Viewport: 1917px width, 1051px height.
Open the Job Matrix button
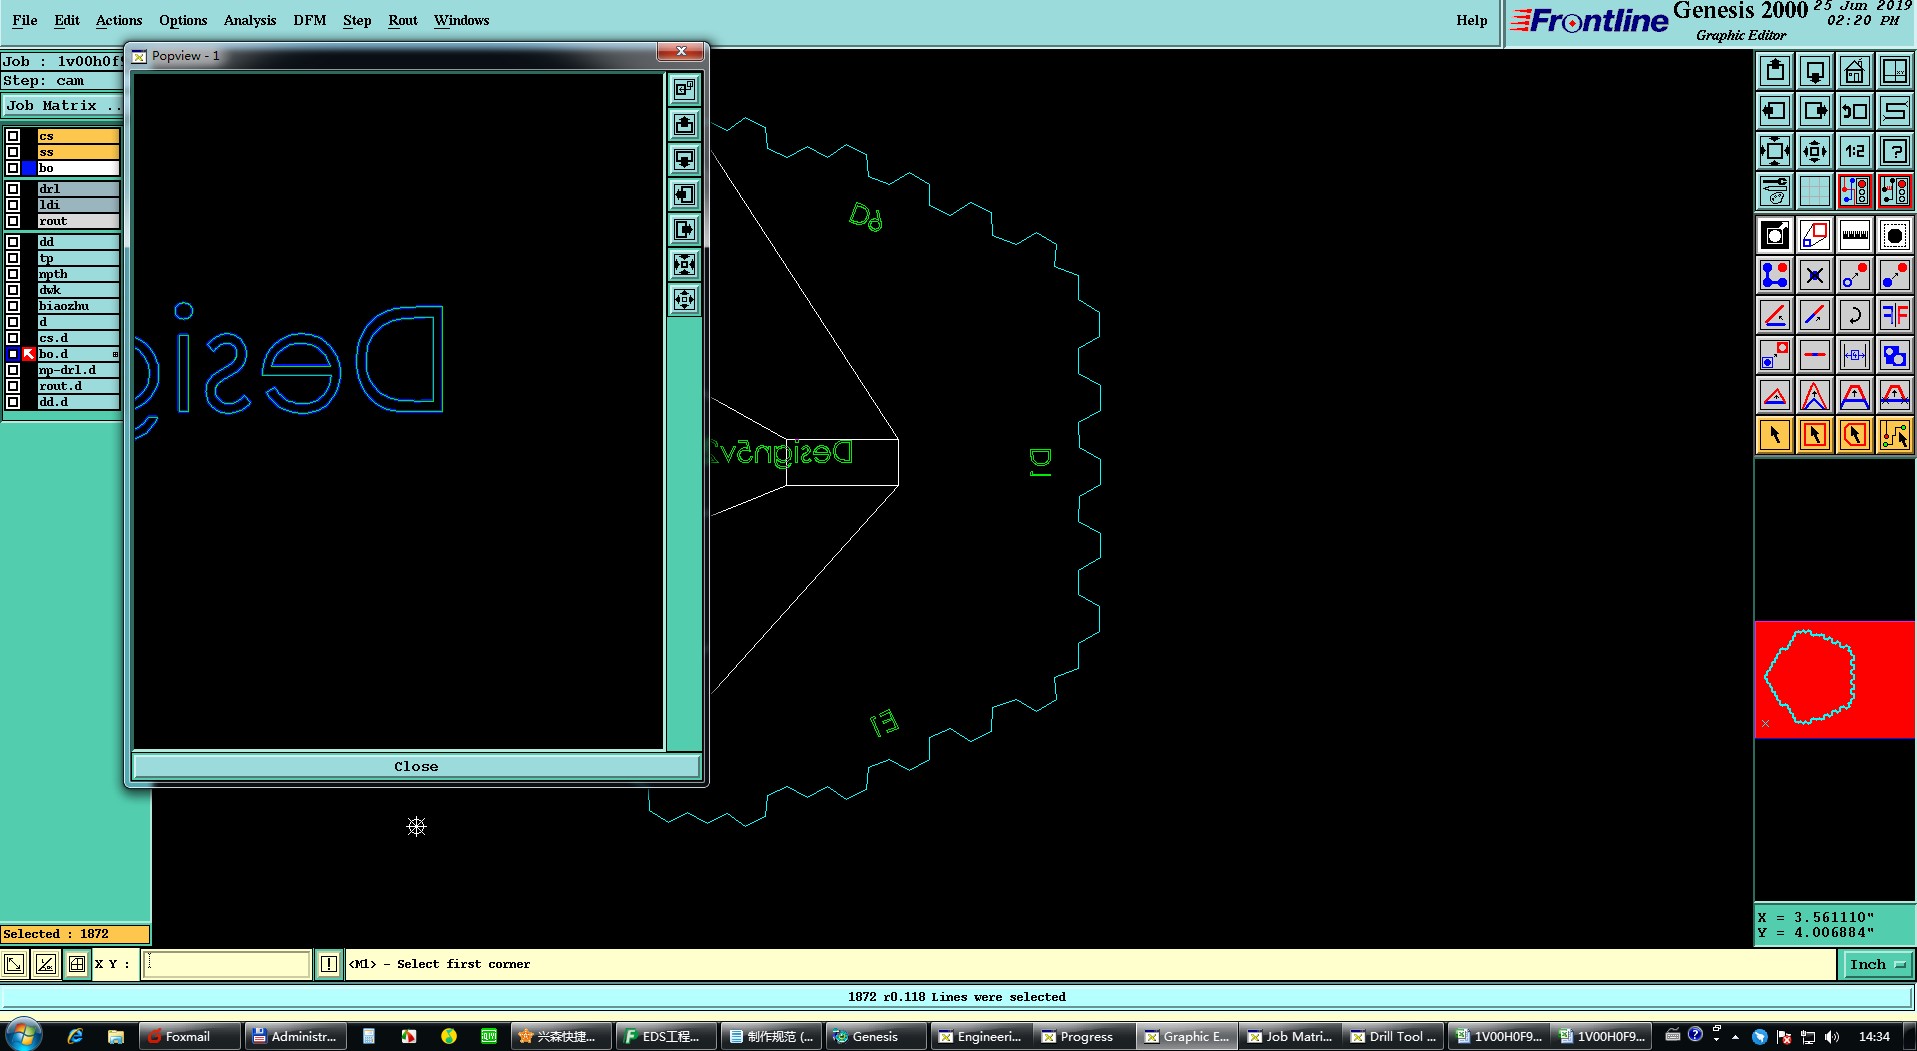[x=62, y=105]
